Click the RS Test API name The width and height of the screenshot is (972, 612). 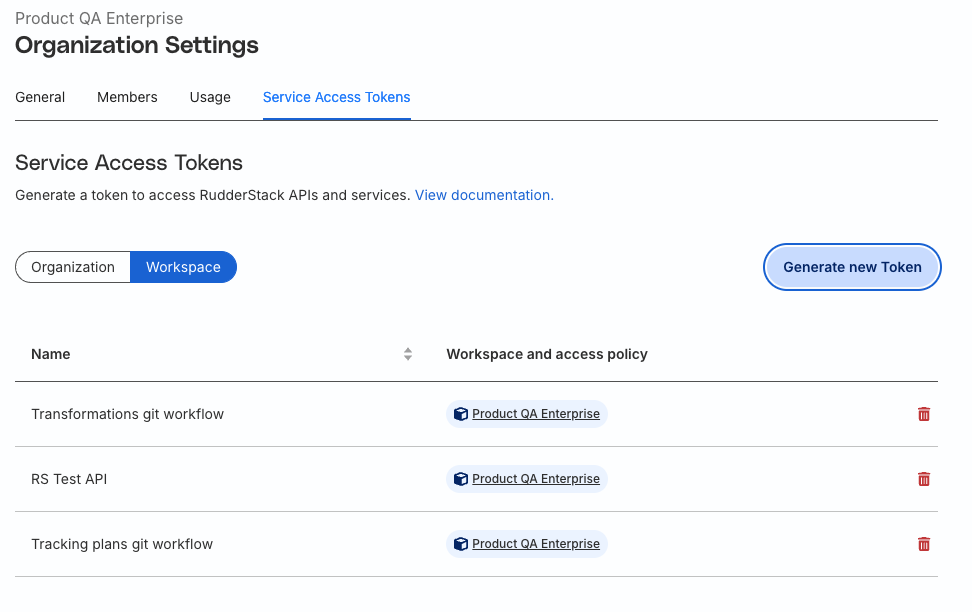coord(69,479)
